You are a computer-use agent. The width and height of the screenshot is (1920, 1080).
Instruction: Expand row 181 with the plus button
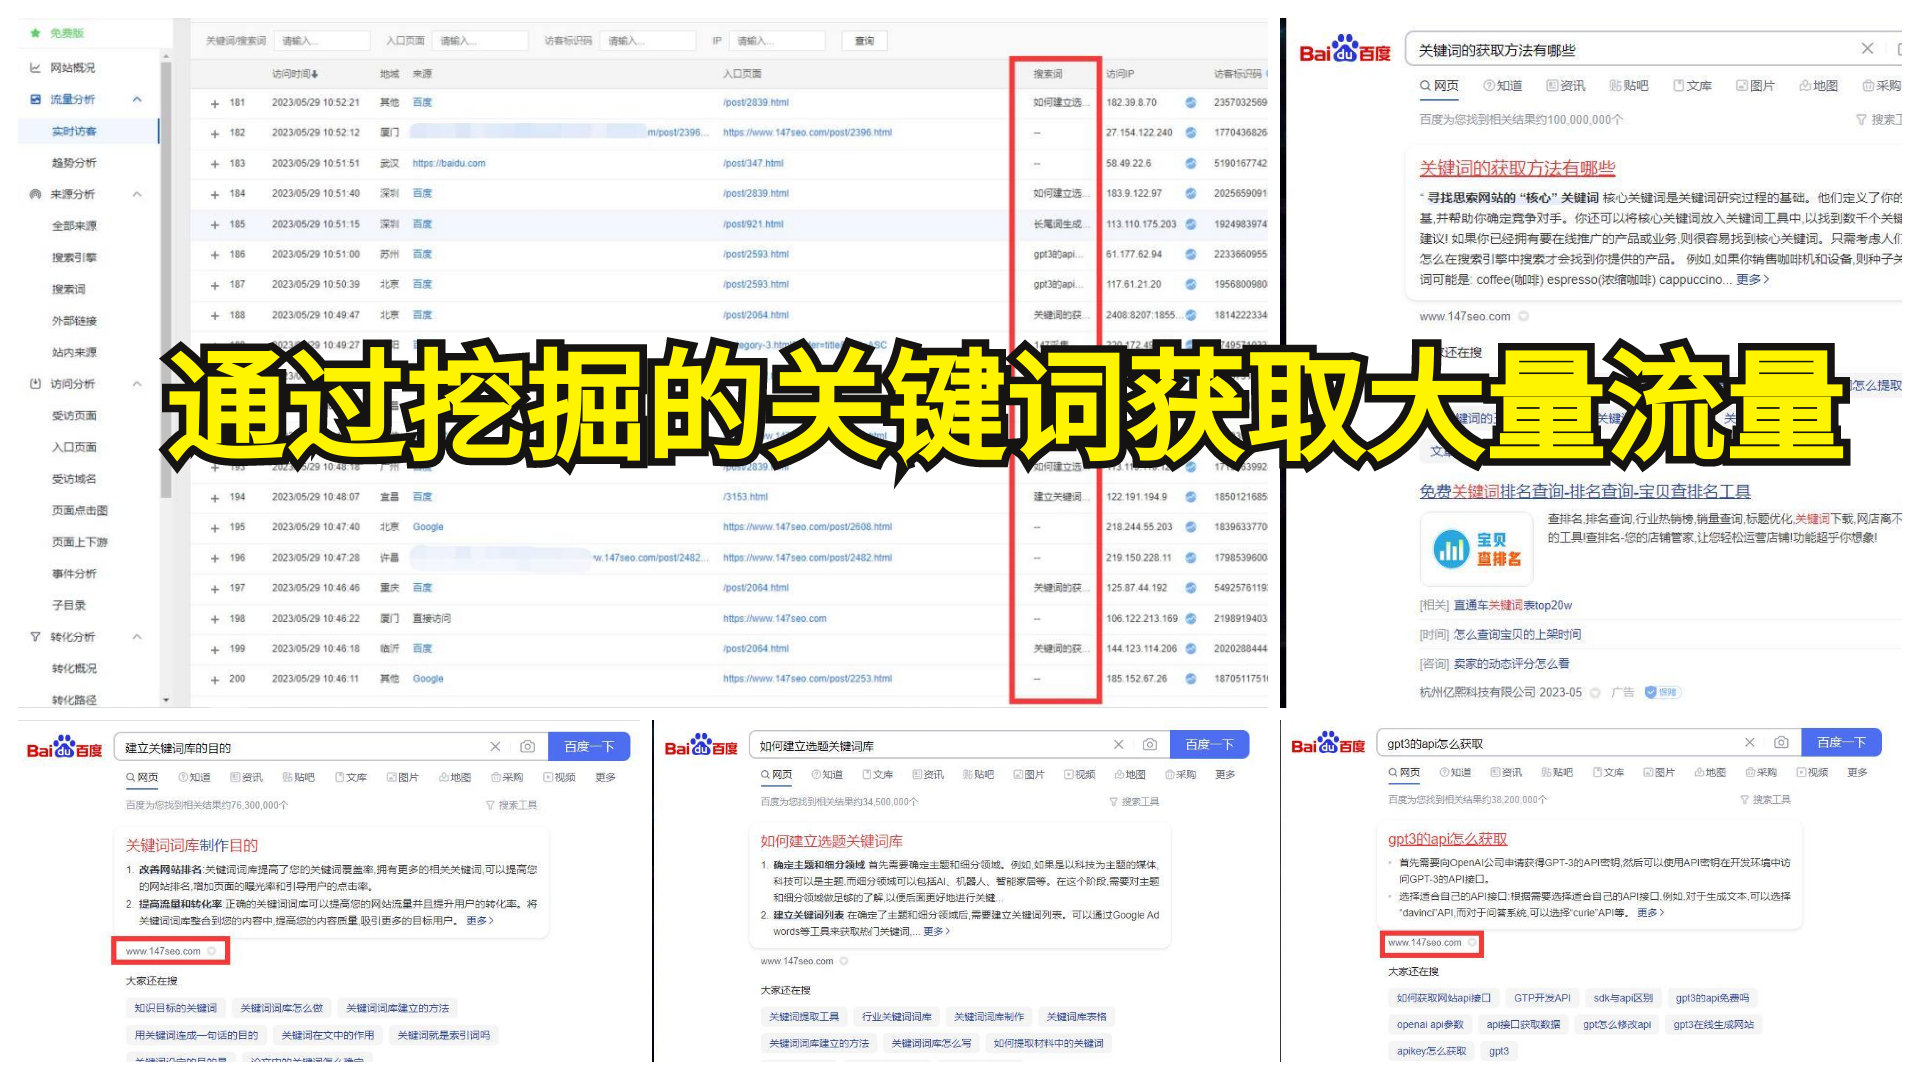click(x=215, y=101)
